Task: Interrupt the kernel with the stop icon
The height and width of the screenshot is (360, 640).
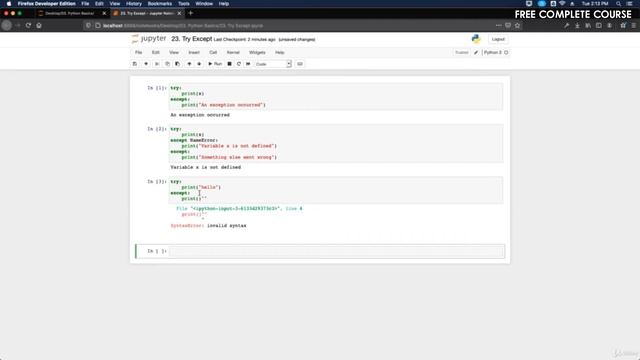Action: (229, 64)
